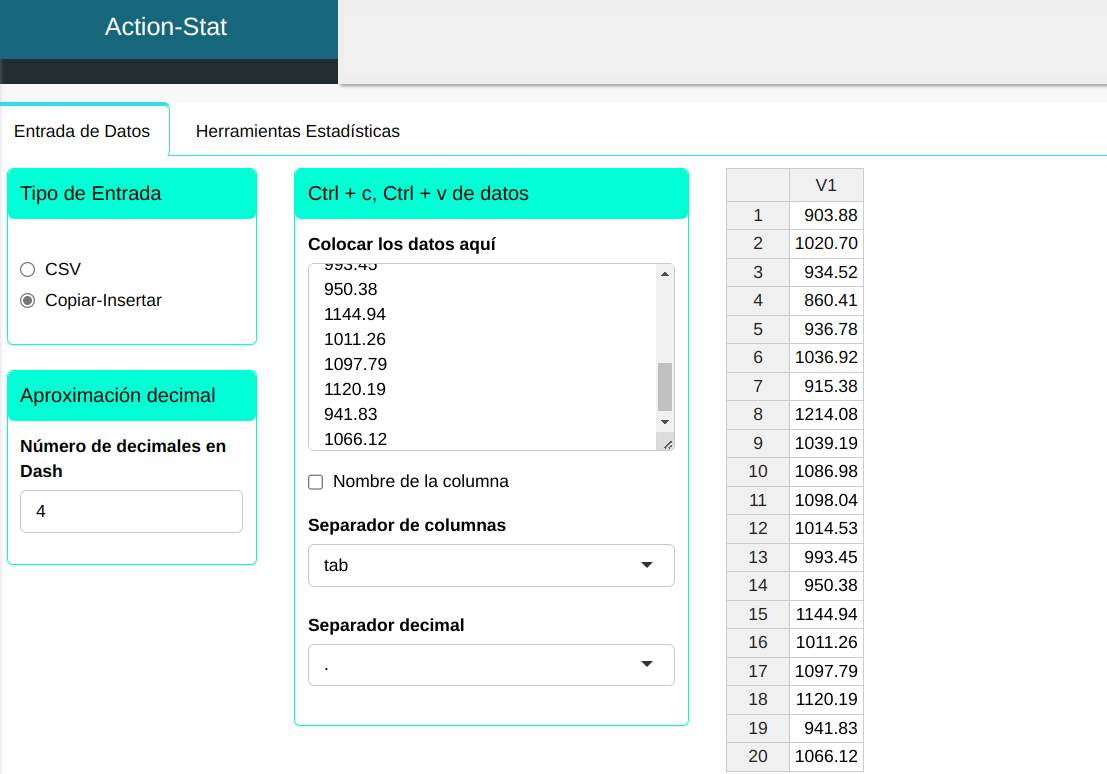Click the scroll down arrow in data textarea

point(665,422)
